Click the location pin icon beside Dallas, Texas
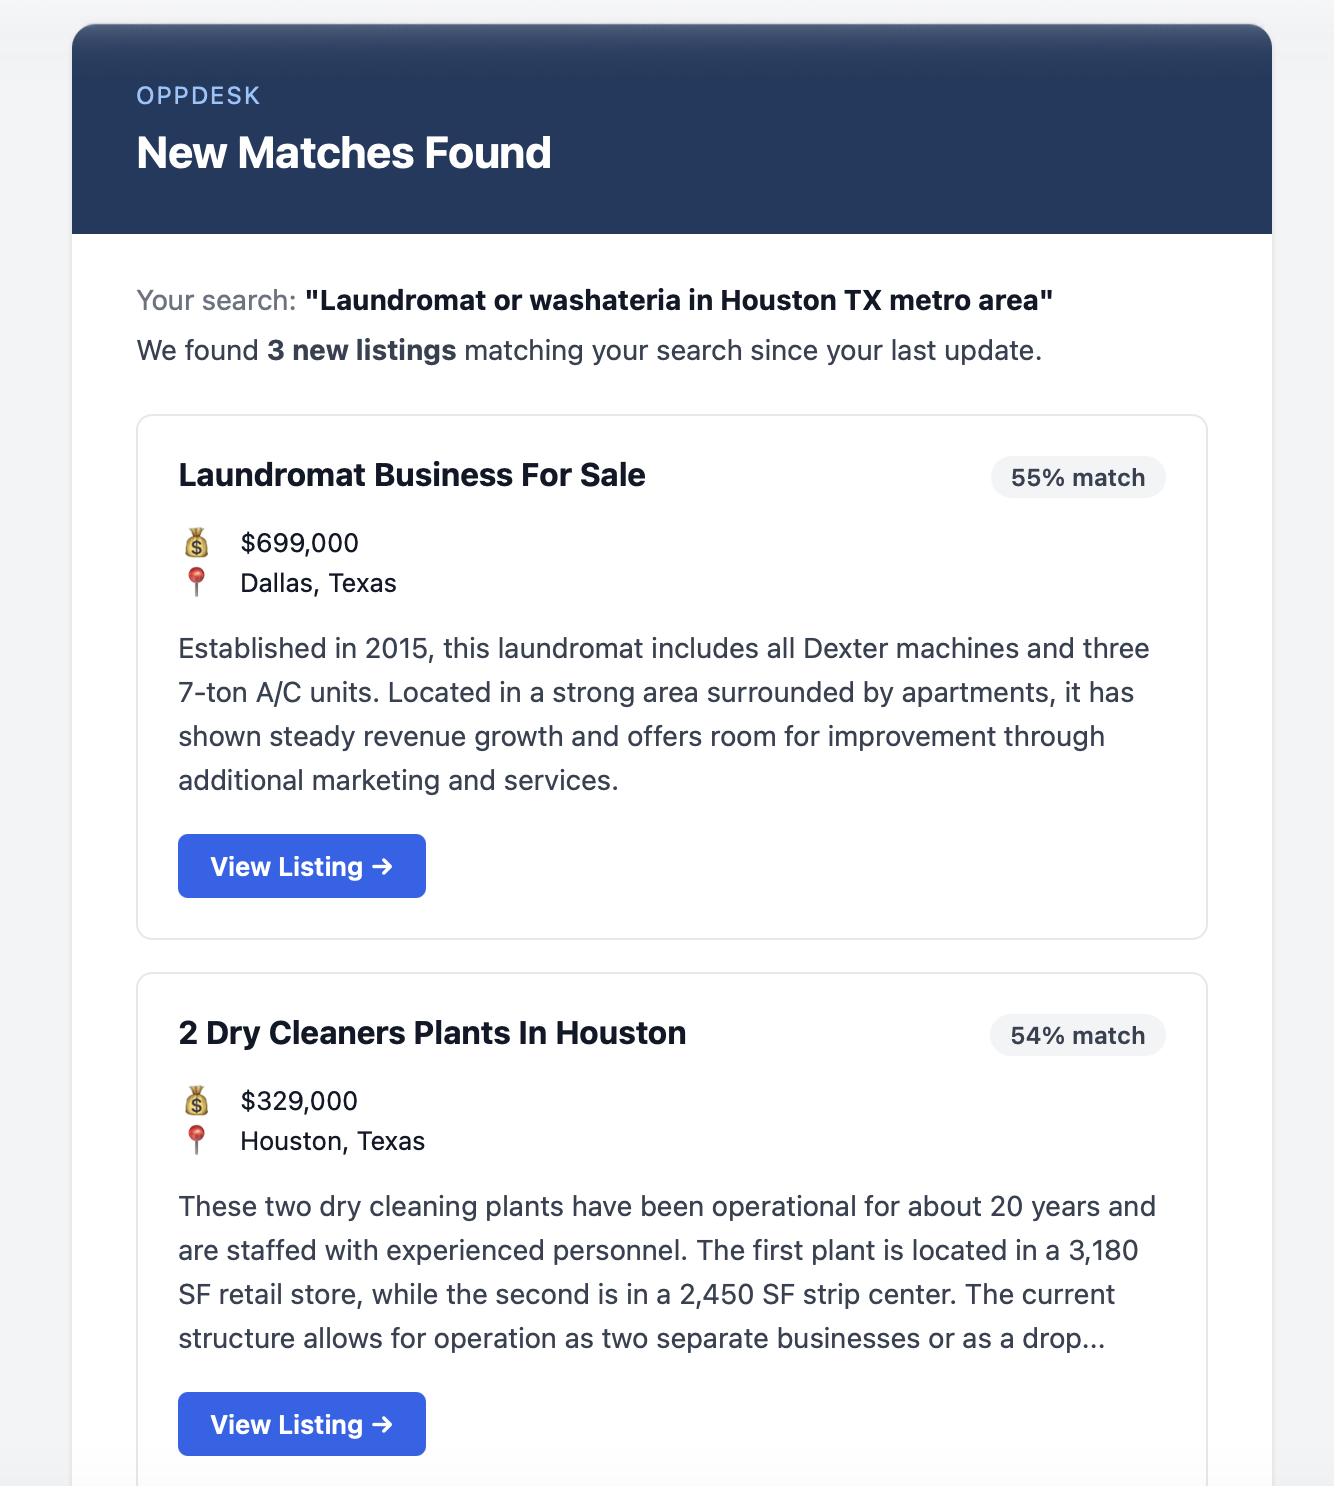The width and height of the screenshot is (1334, 1486). [197, 582]
